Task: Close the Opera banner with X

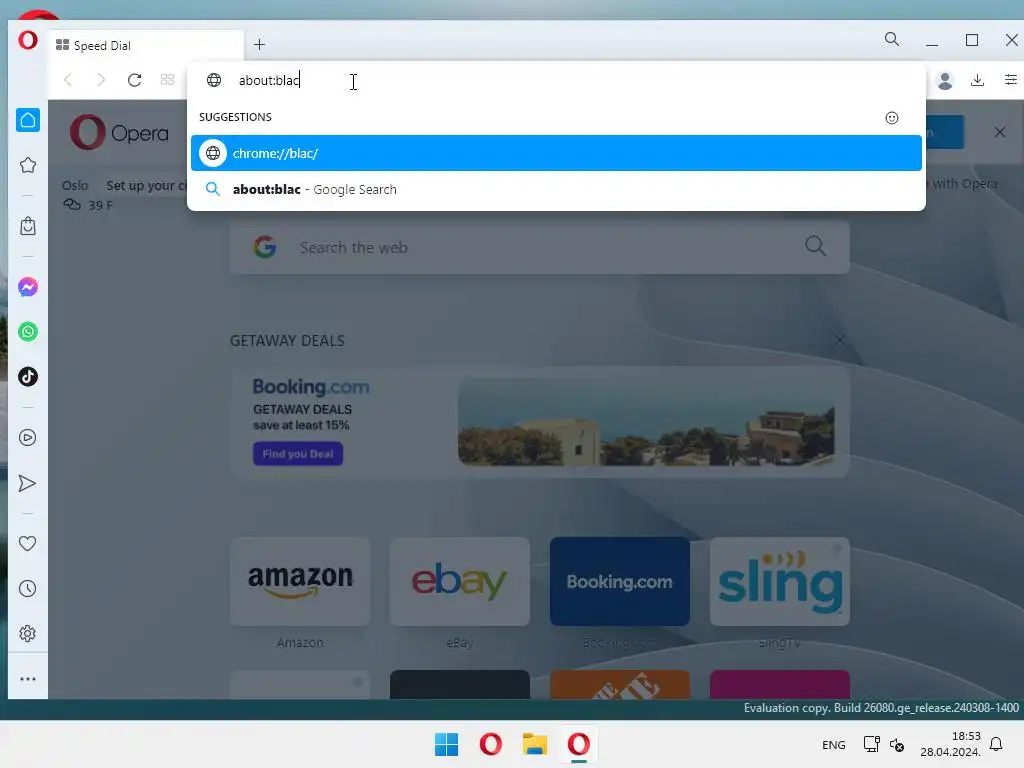Action: tap(1000, 132)
